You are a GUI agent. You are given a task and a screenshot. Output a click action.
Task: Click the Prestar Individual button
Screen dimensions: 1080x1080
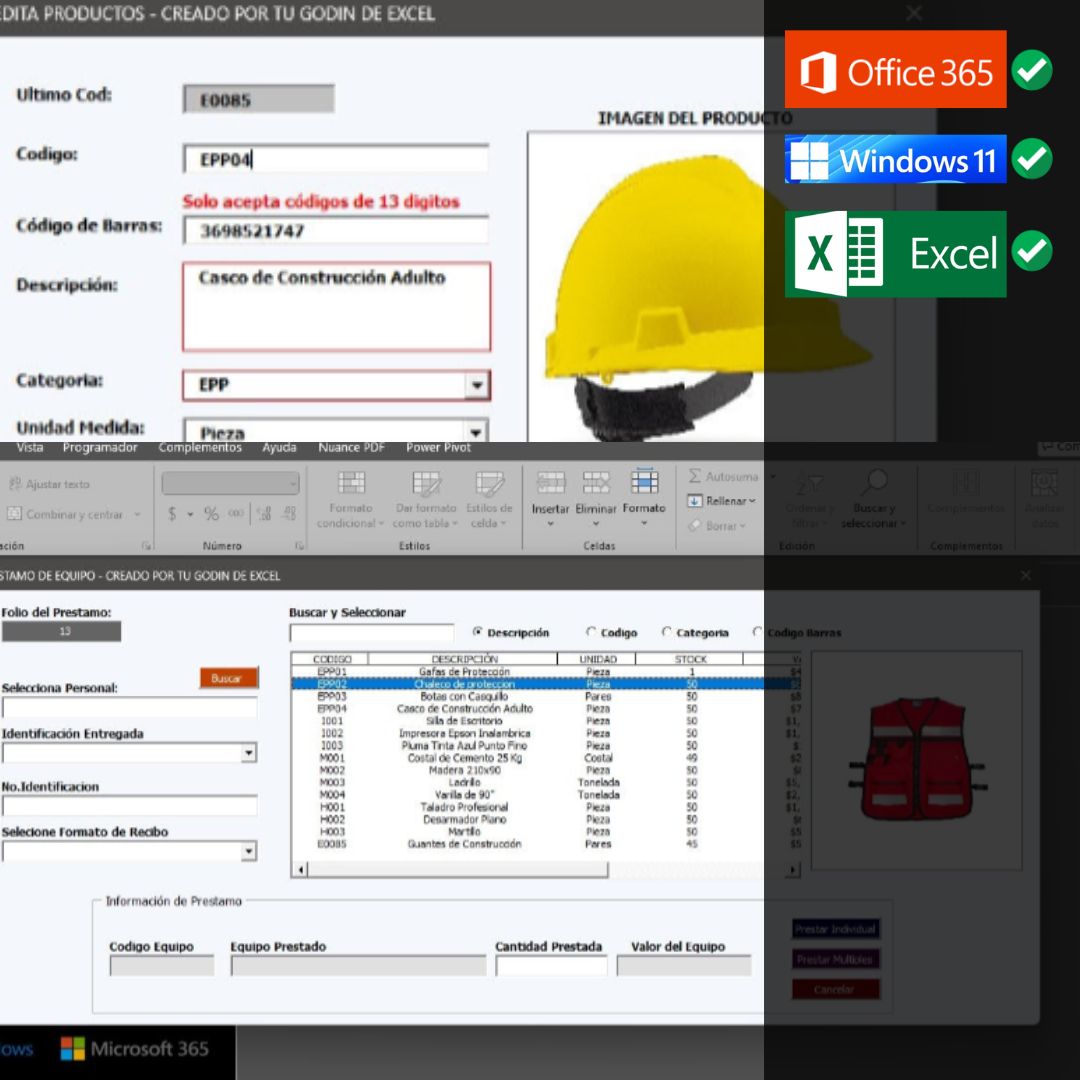point(835,929)
